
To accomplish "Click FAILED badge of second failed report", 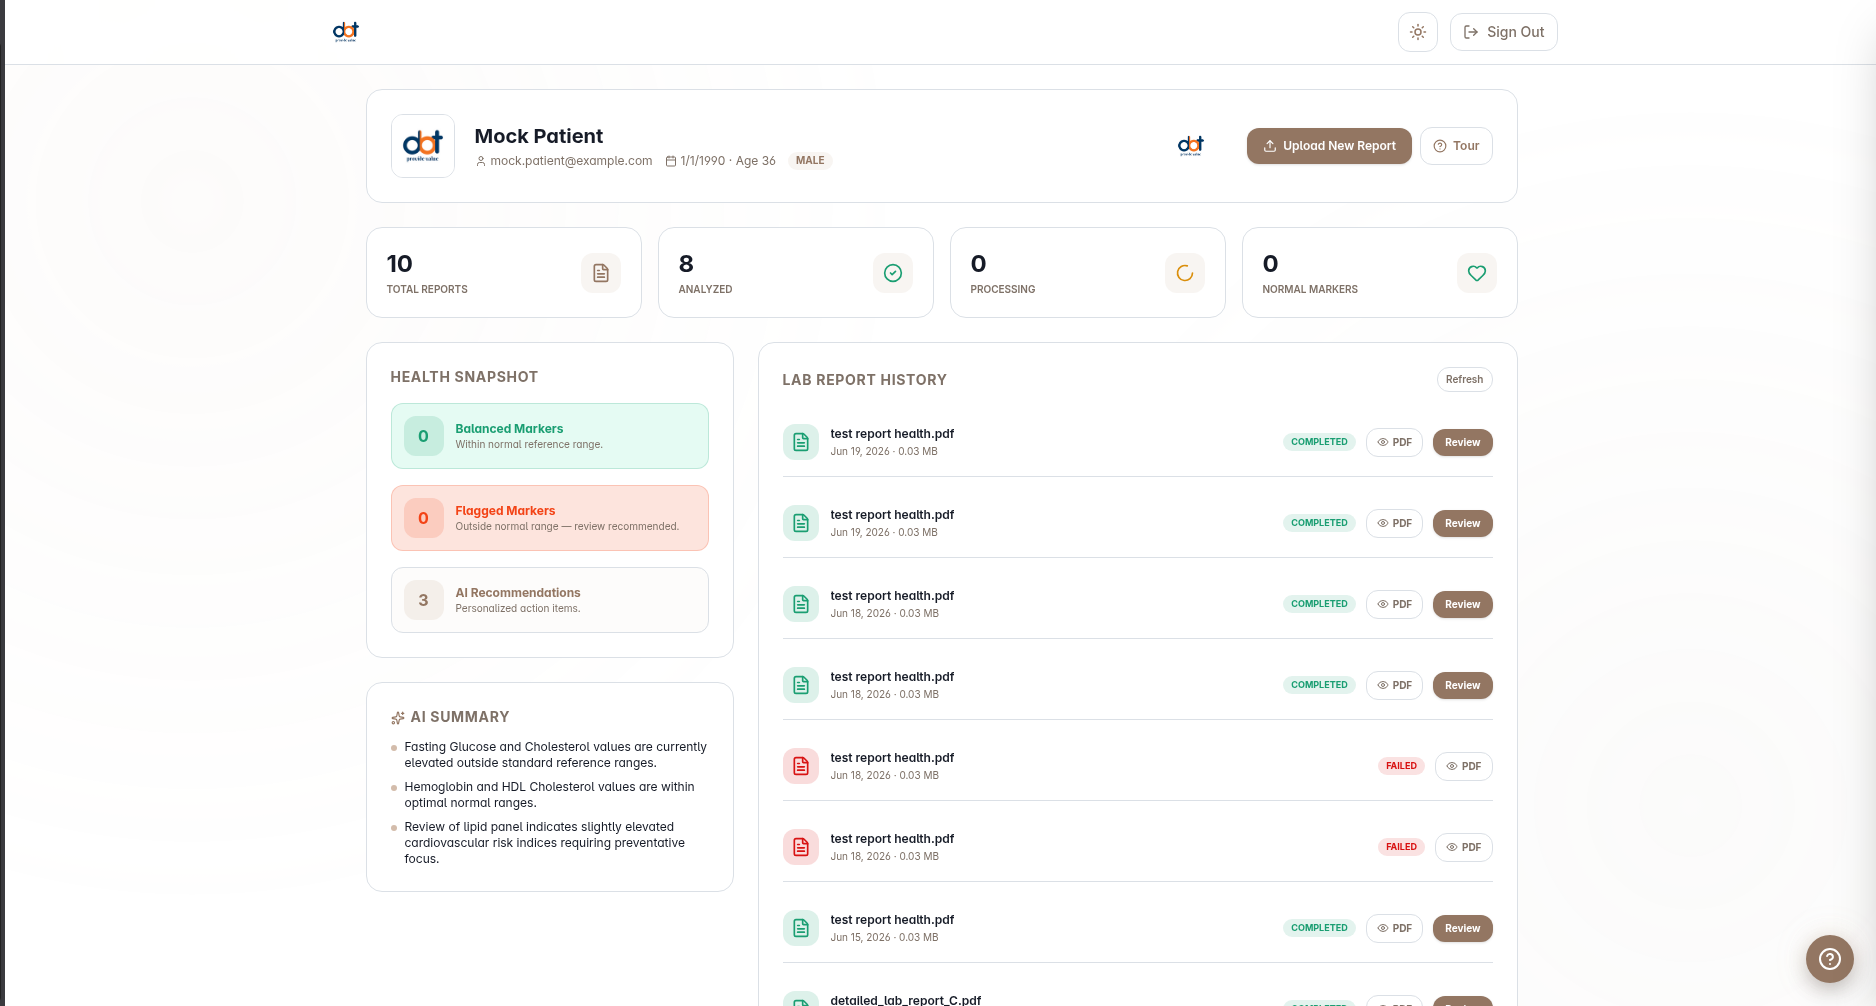I will (1401, 847).
